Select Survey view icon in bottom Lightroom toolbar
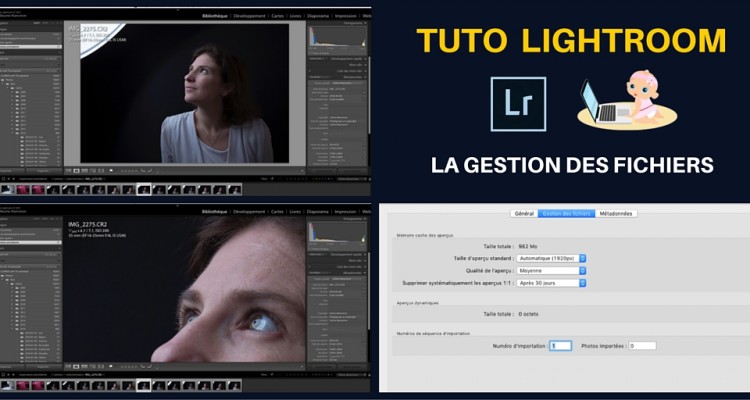The height and width of the screenshot is (400, 750). tap(93, 367)
